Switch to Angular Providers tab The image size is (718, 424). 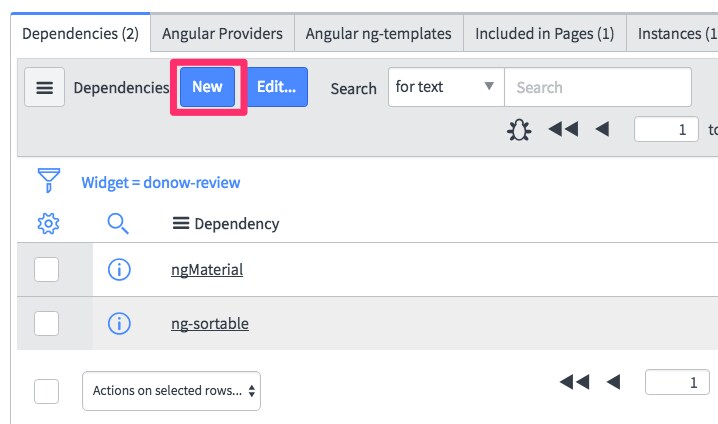(x=223, y=33)
